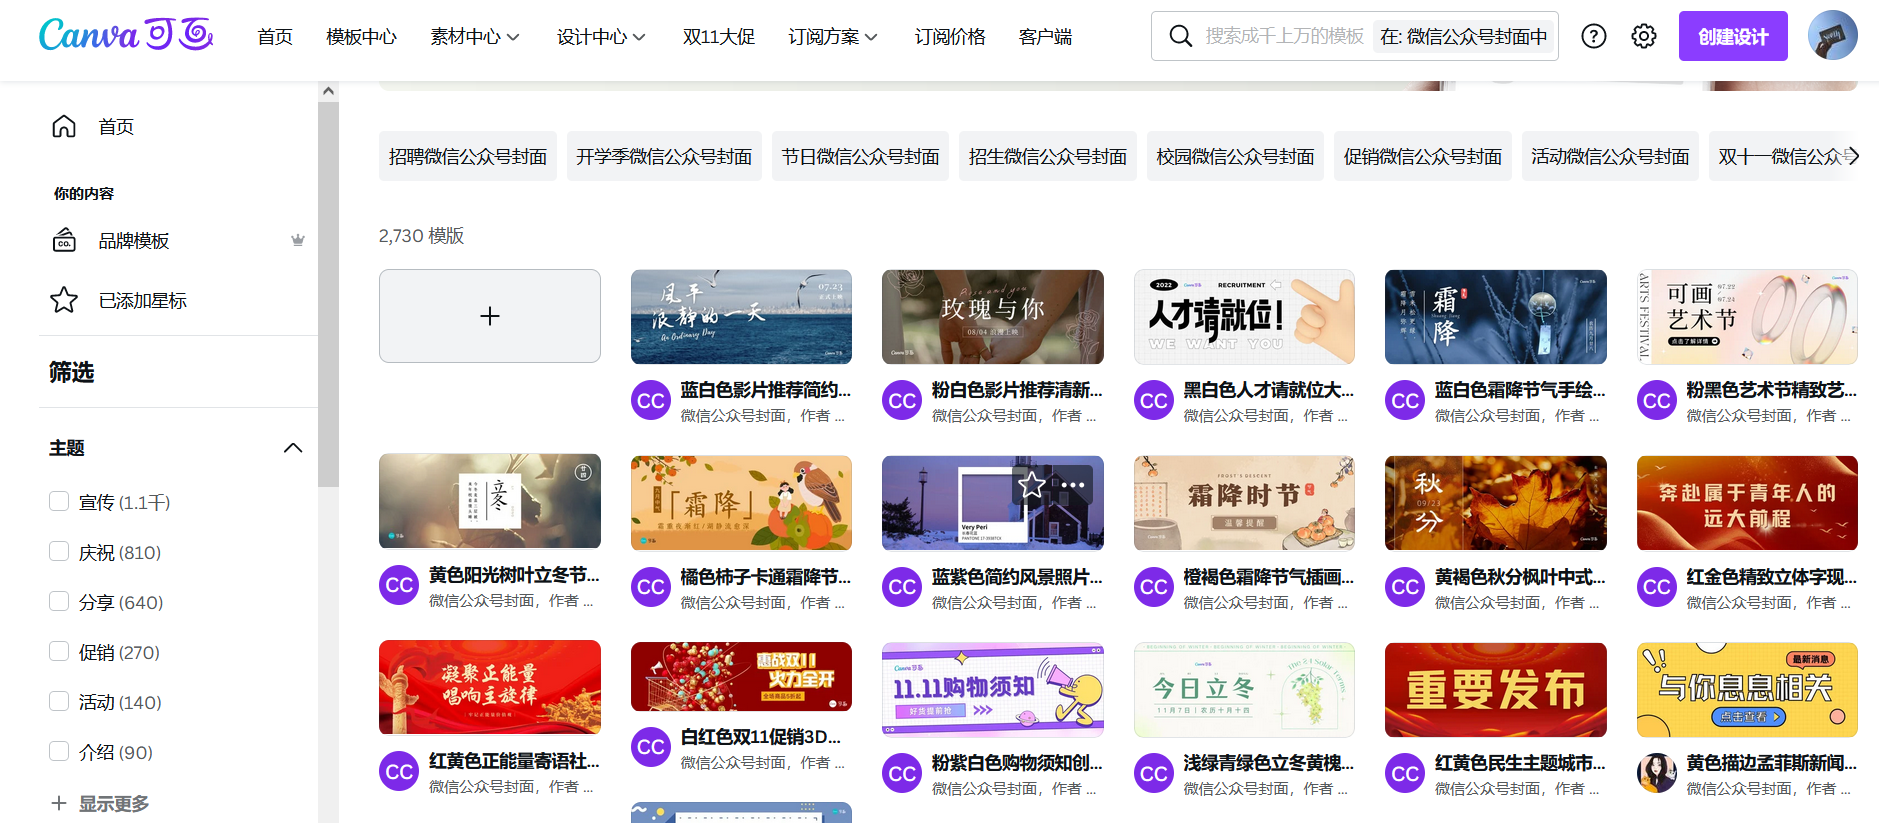This screenshot has height=823, width=1879.
Task: Click the author avatar of 黑白色人才请就位 template
Action: [1154, 401]
